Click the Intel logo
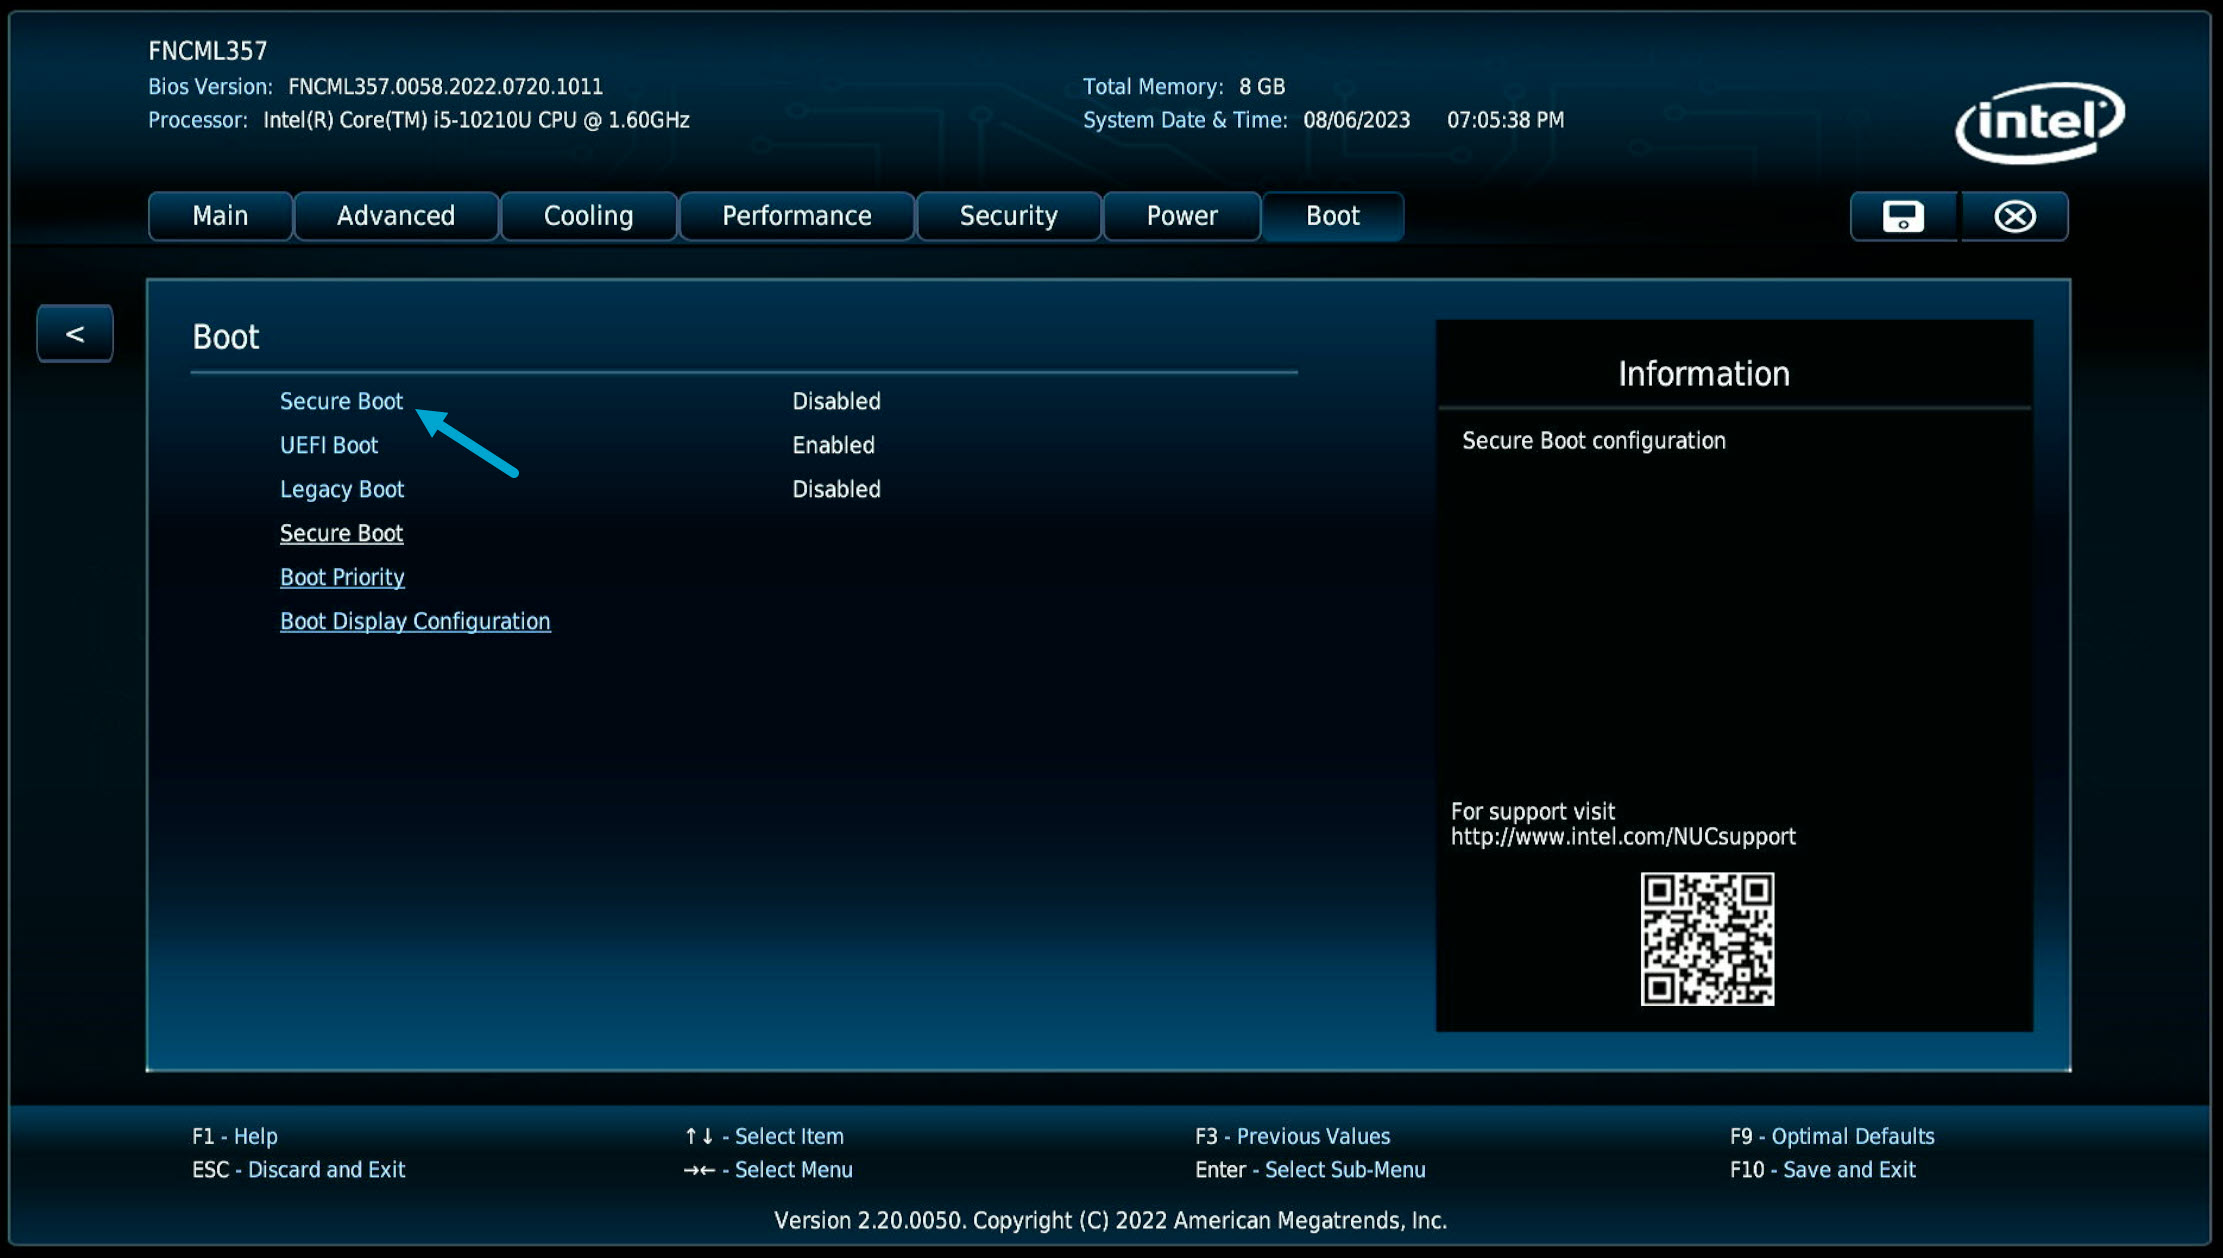Screen dimensions: 2223x1258 click(2040, 122)
